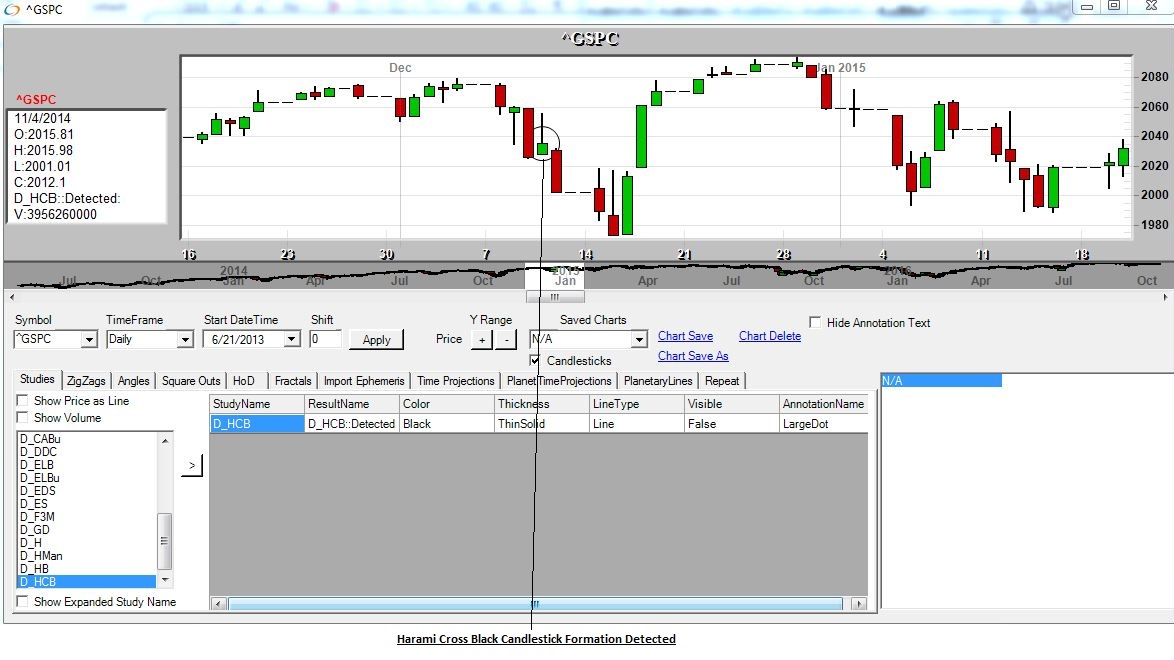Toggle the Candlesticks checkbox
The image size is (1174, 660).
click(x=537, y=360)
